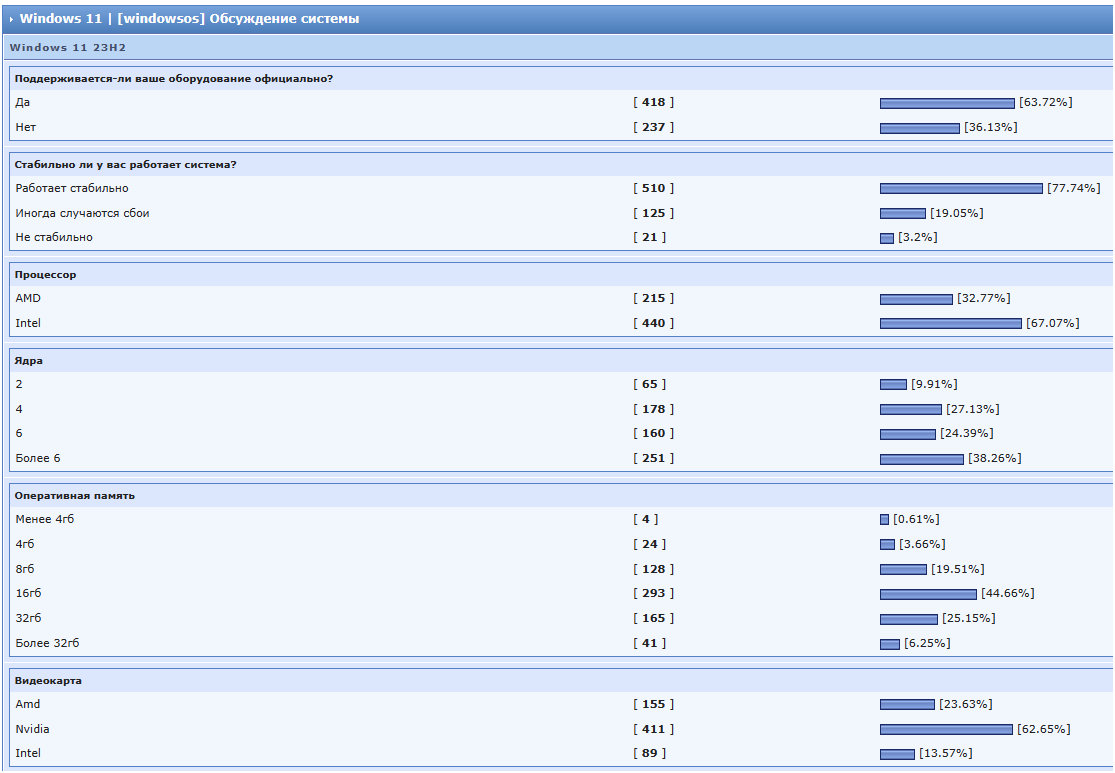The image size is (1115, 773).
Task: Click the 'Видеокарта' section heading
Action: point(48,681)
